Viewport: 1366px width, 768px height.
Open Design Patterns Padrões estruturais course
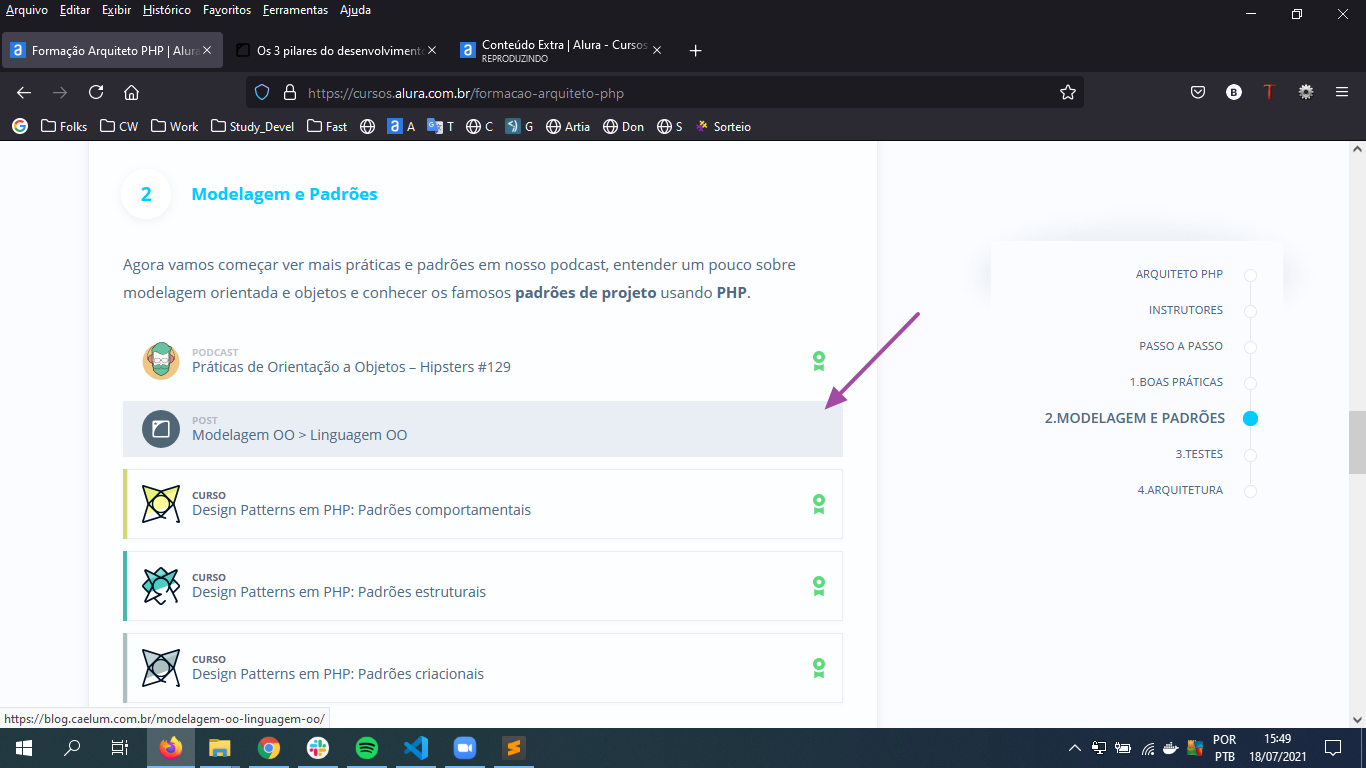click(x=483, y=586)
